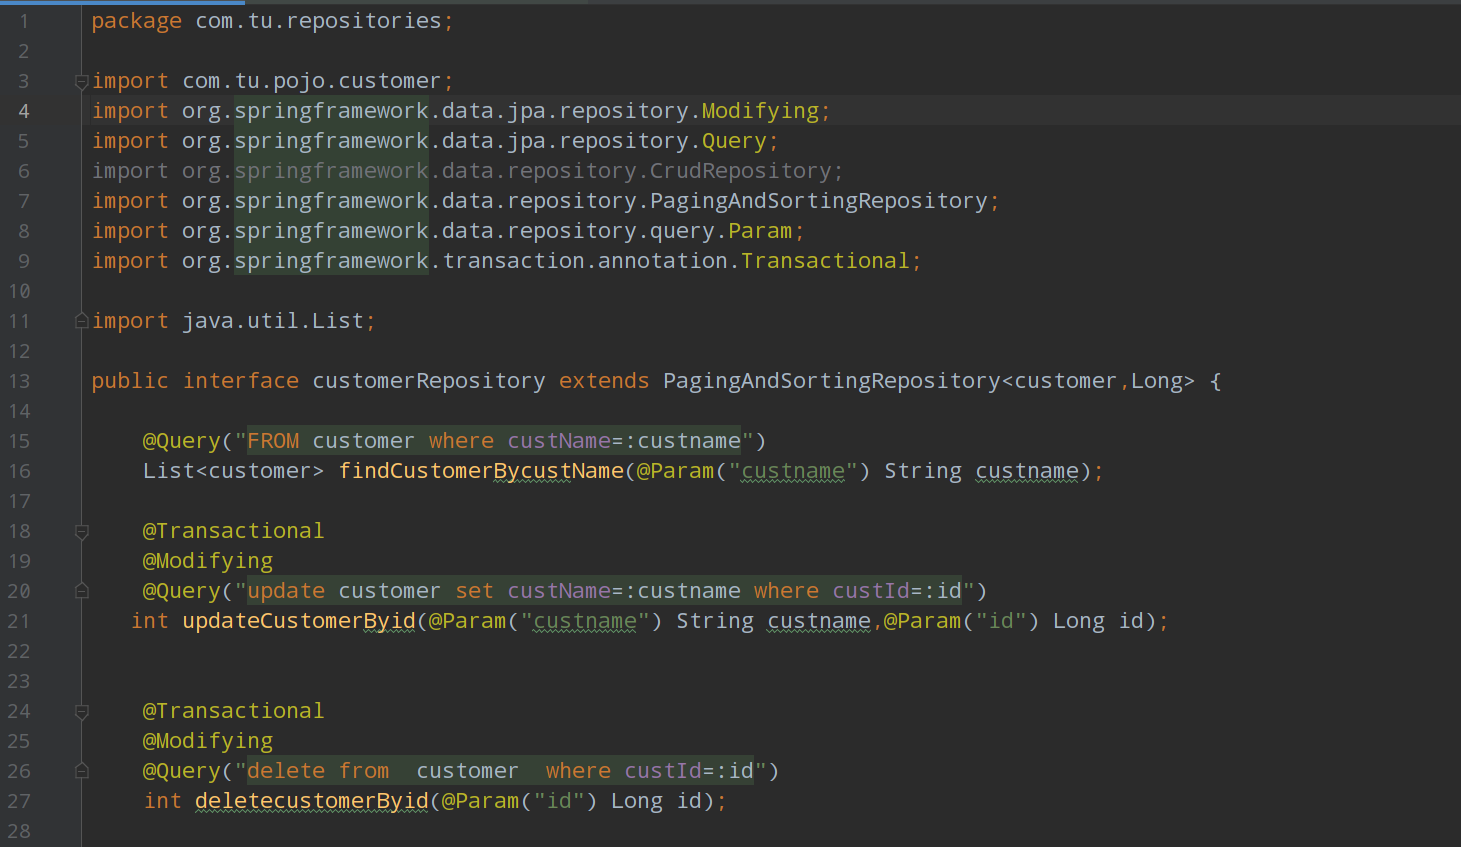Image resolution: width=1461 pixels, height=847 pixels.
Task: Click 'PagingAndSortingRepository<customer' on line 13
Action: click(x=890, y=381)
